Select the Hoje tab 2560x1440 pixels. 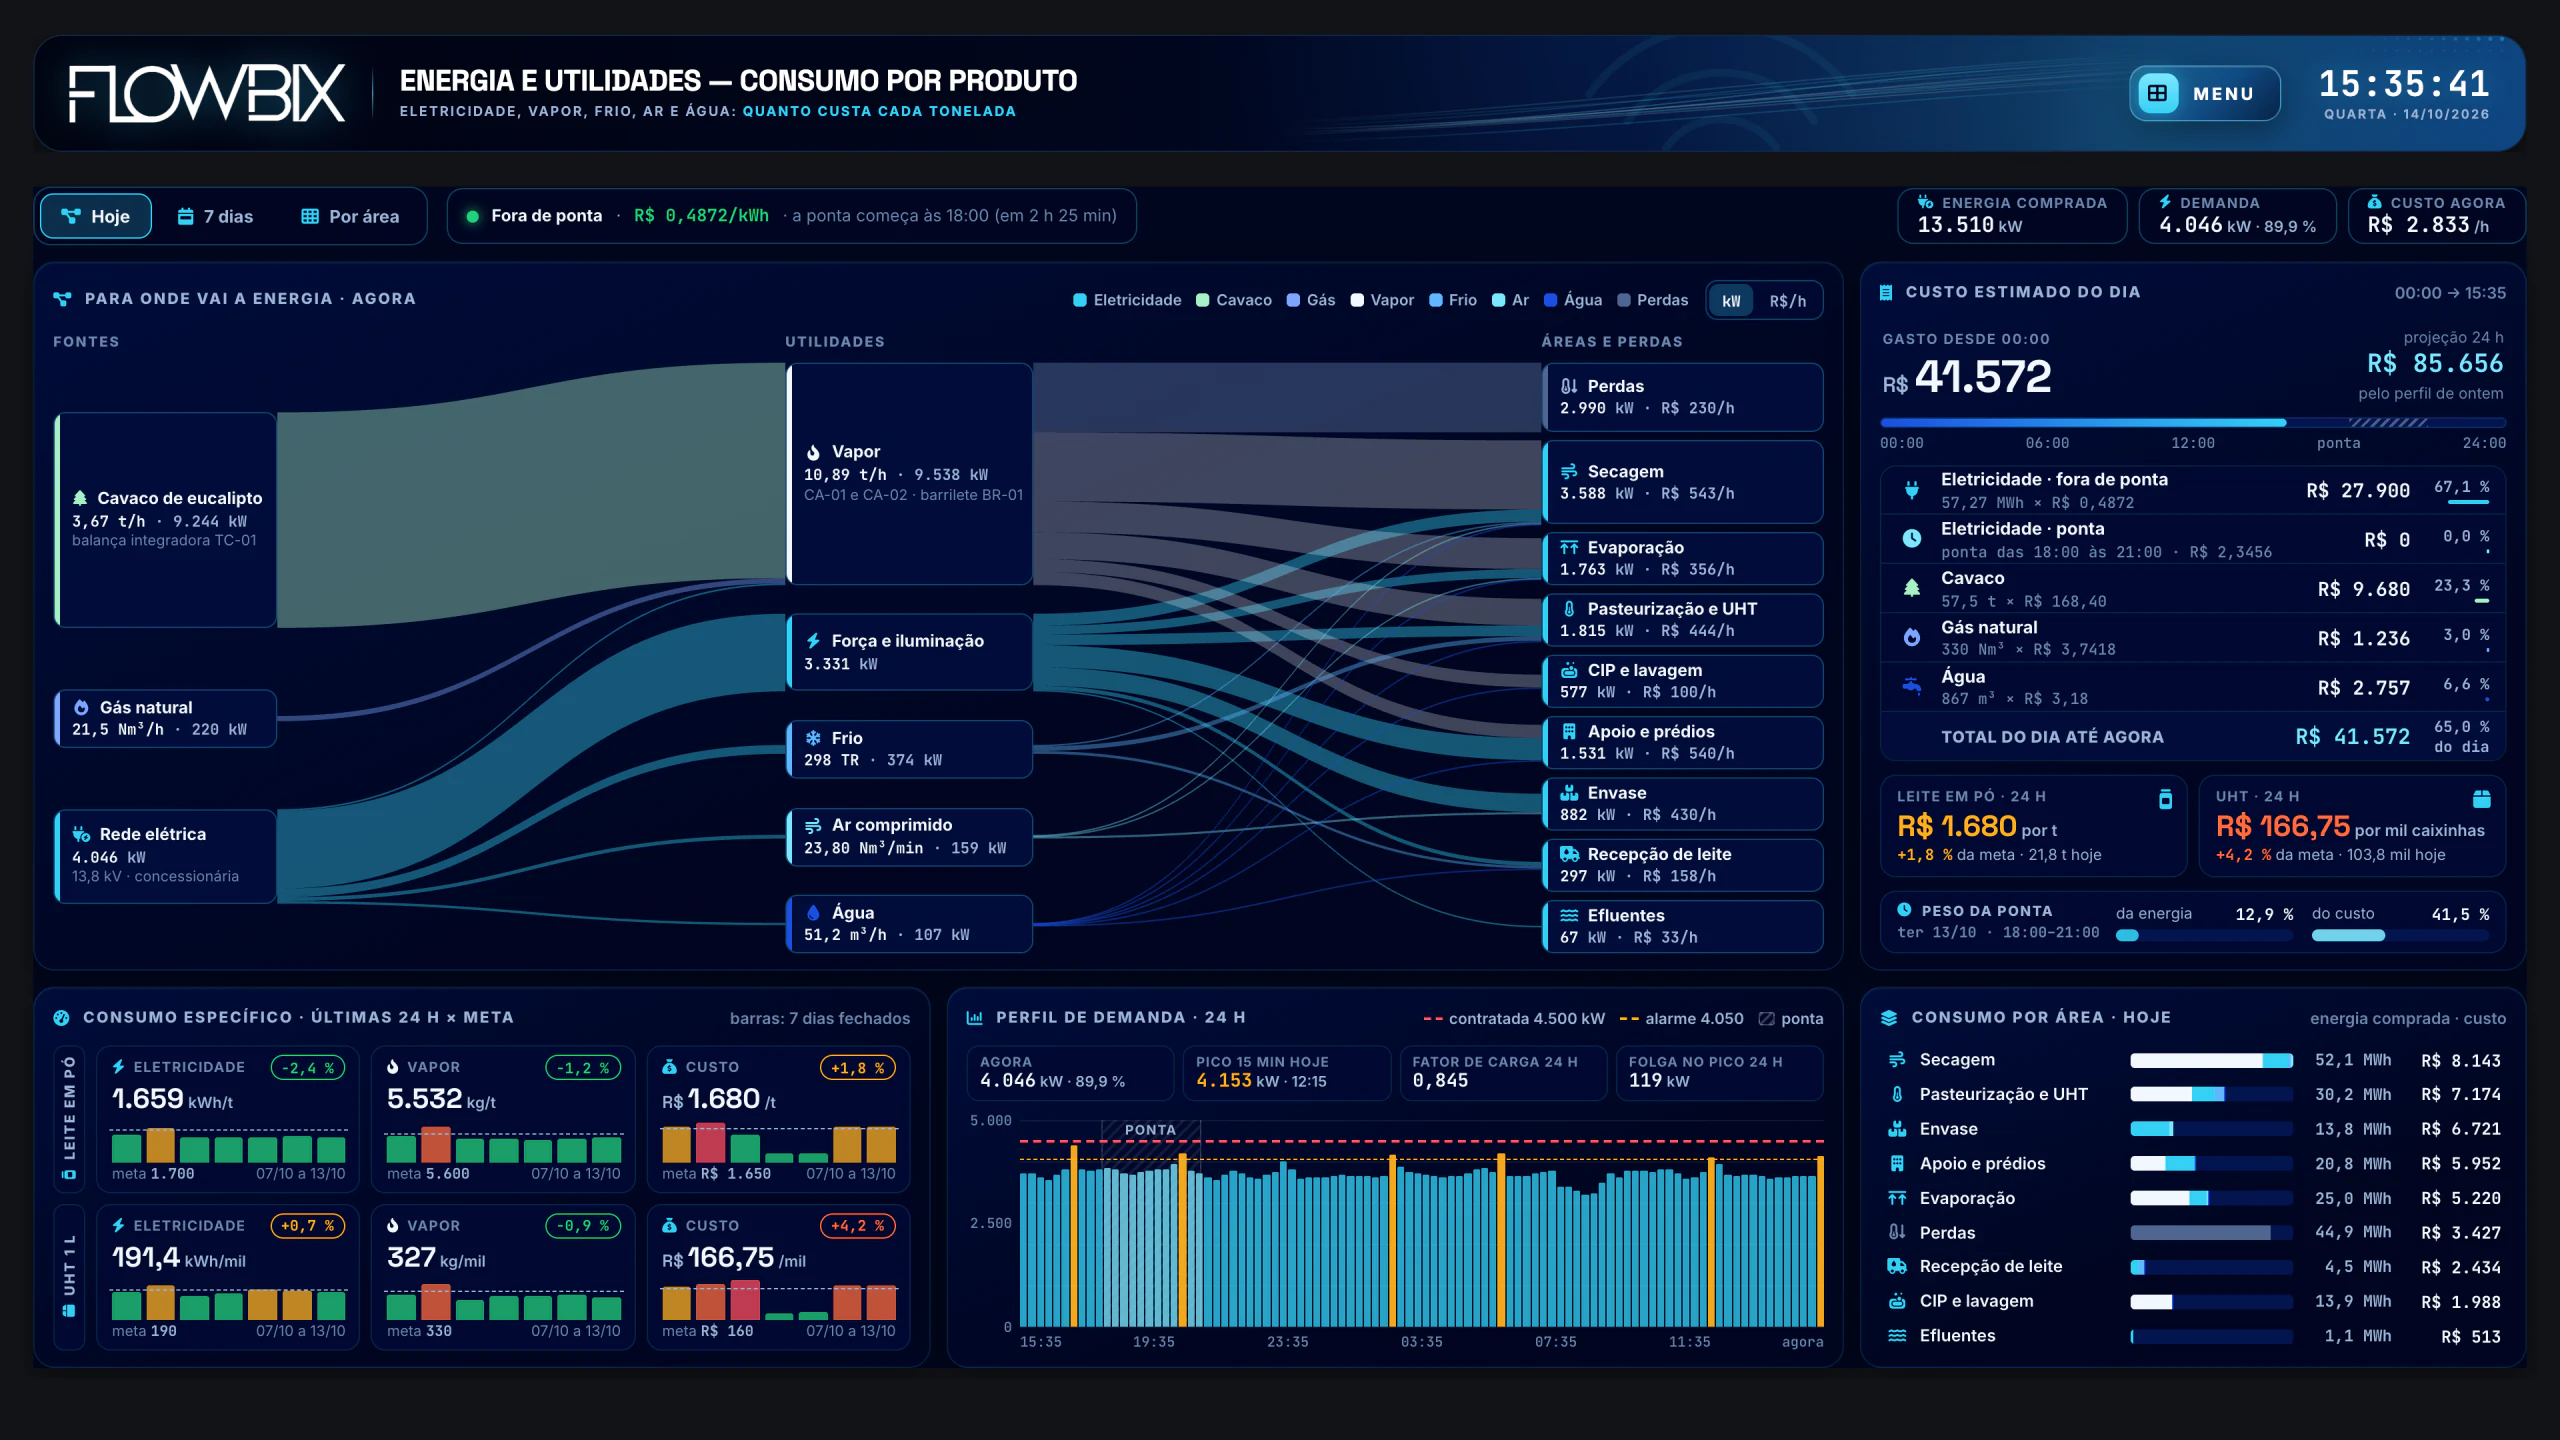pyautogui.click(x=96, y=216)
